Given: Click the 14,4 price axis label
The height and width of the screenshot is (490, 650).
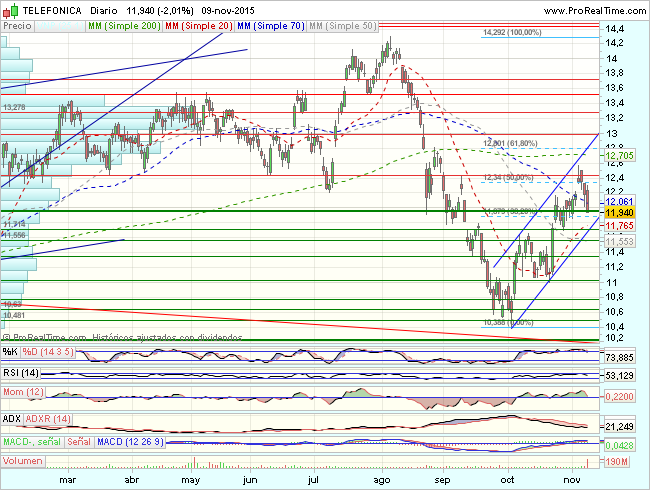Looking at the screenshot, I should coord(614,29).
